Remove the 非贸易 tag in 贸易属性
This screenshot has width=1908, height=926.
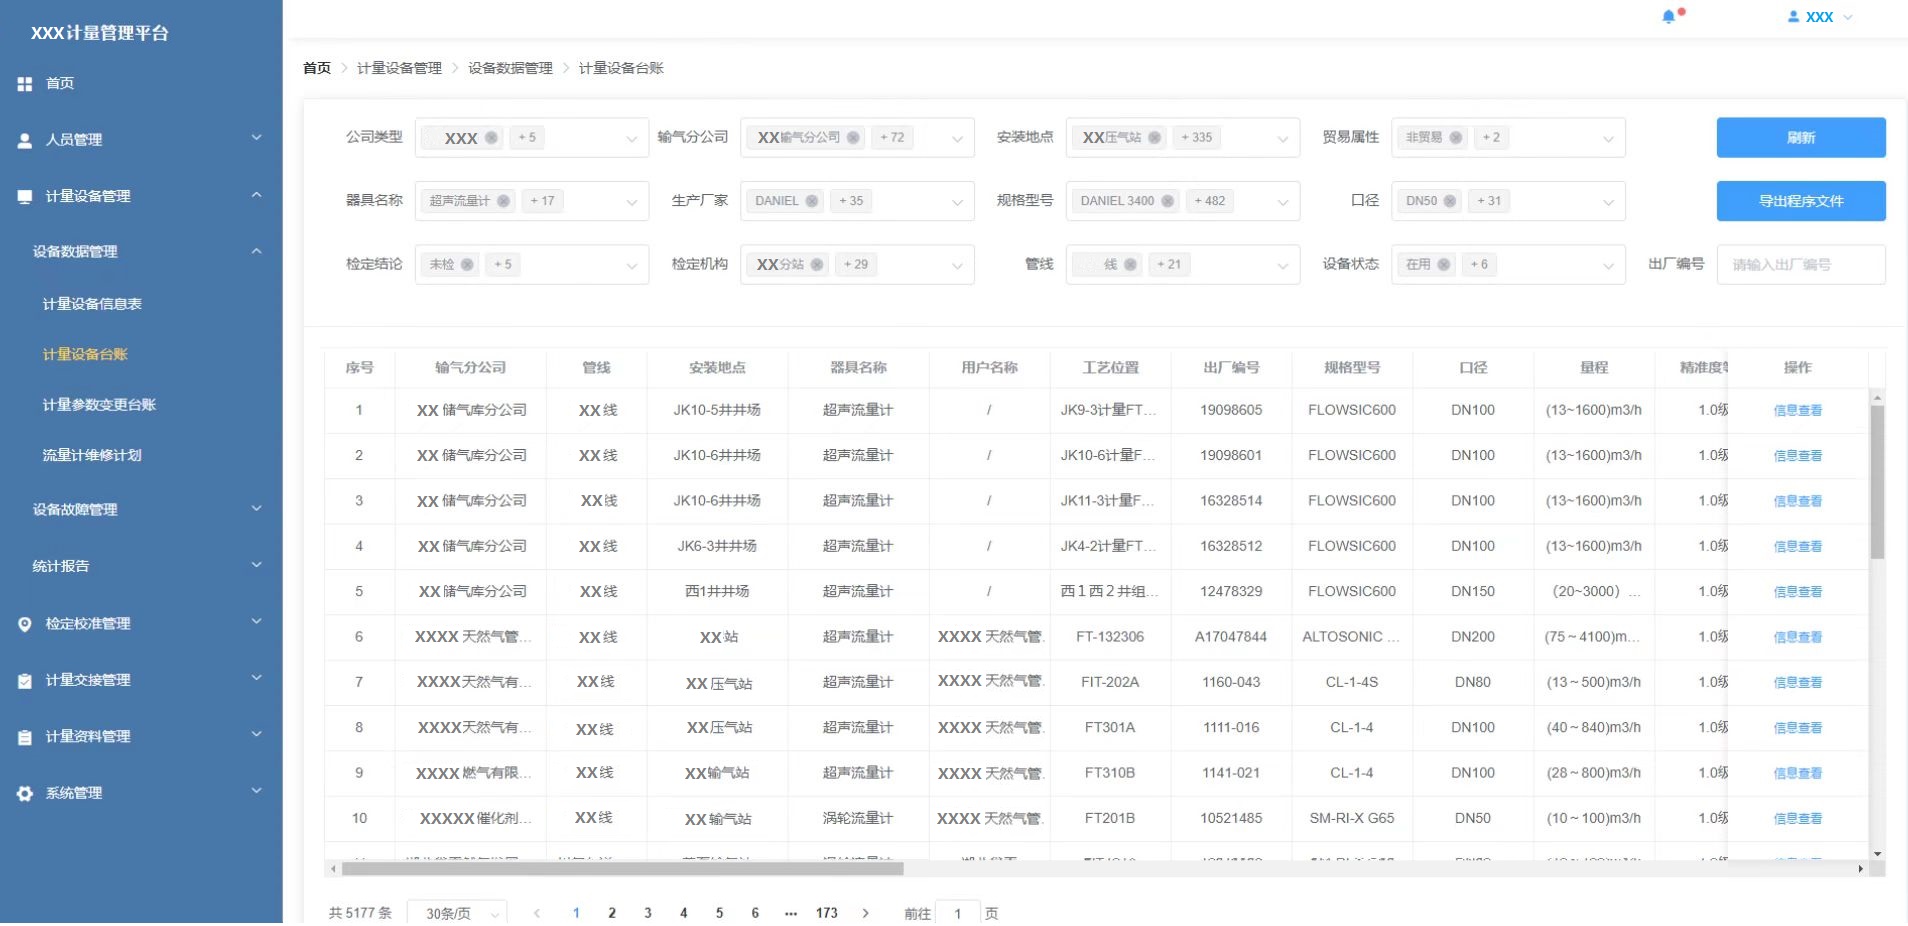pyautogui.click(x=1455, y=138)
